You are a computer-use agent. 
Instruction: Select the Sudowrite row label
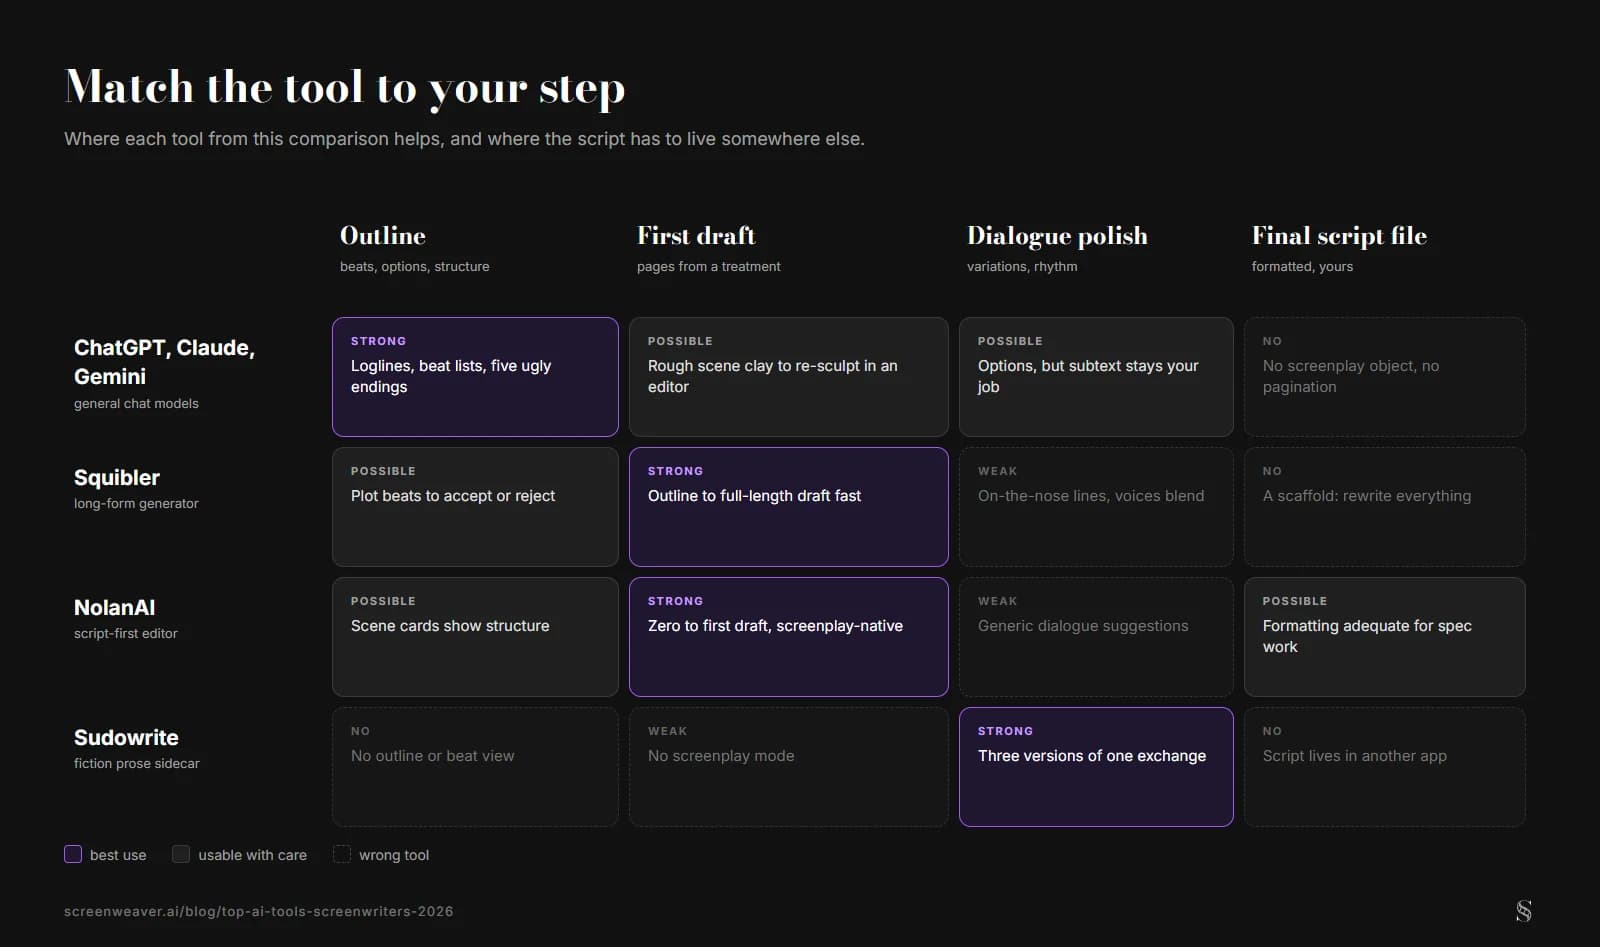[126, 738]
